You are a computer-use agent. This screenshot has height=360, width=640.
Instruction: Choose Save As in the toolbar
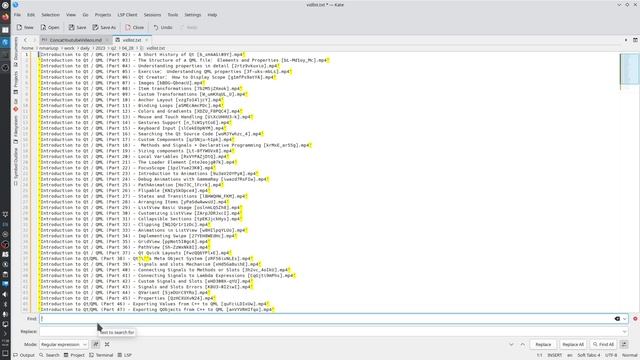pos(104,27)
